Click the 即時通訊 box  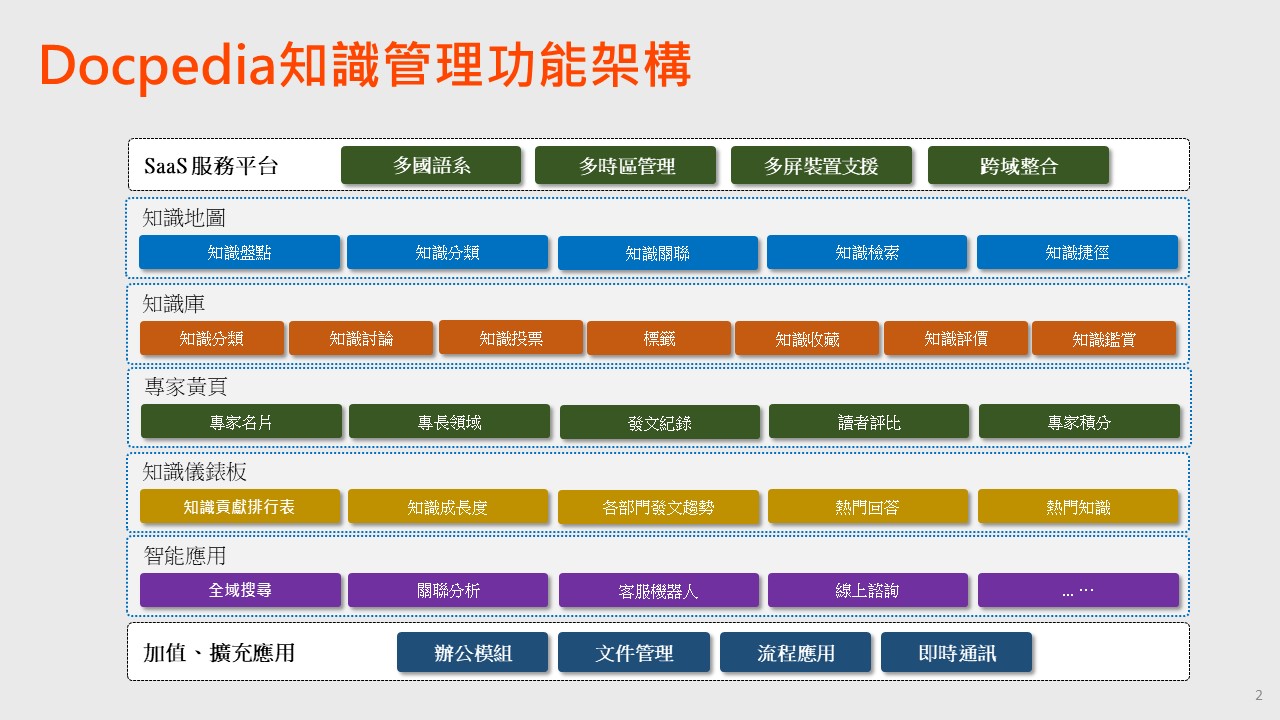click(956, 652)
